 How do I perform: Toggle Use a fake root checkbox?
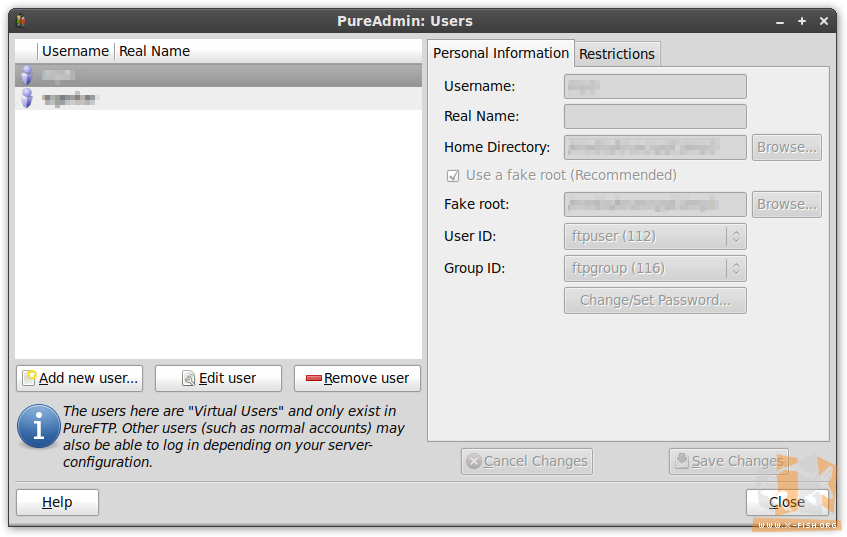453,176
